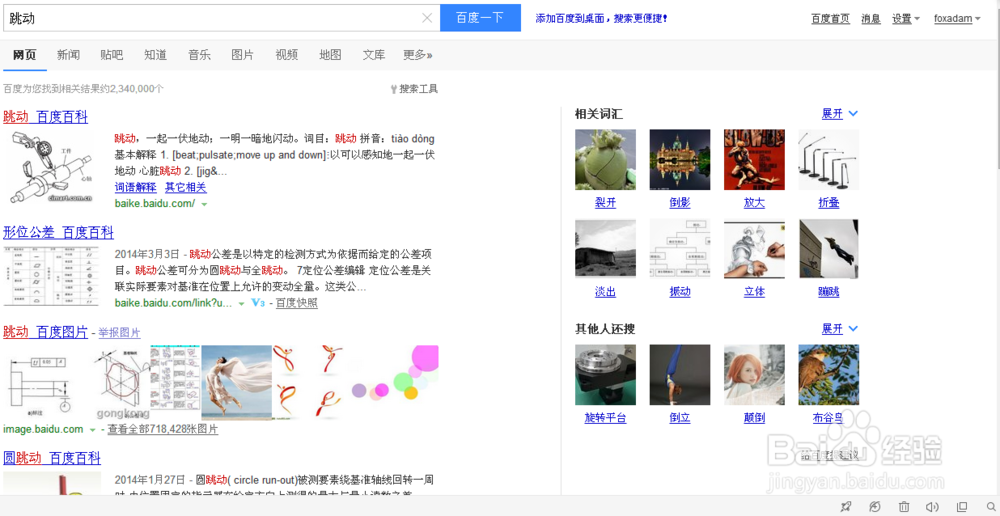
Task: Toggle the browser compatibility mode icon
Action: click(x=876, y=506)
